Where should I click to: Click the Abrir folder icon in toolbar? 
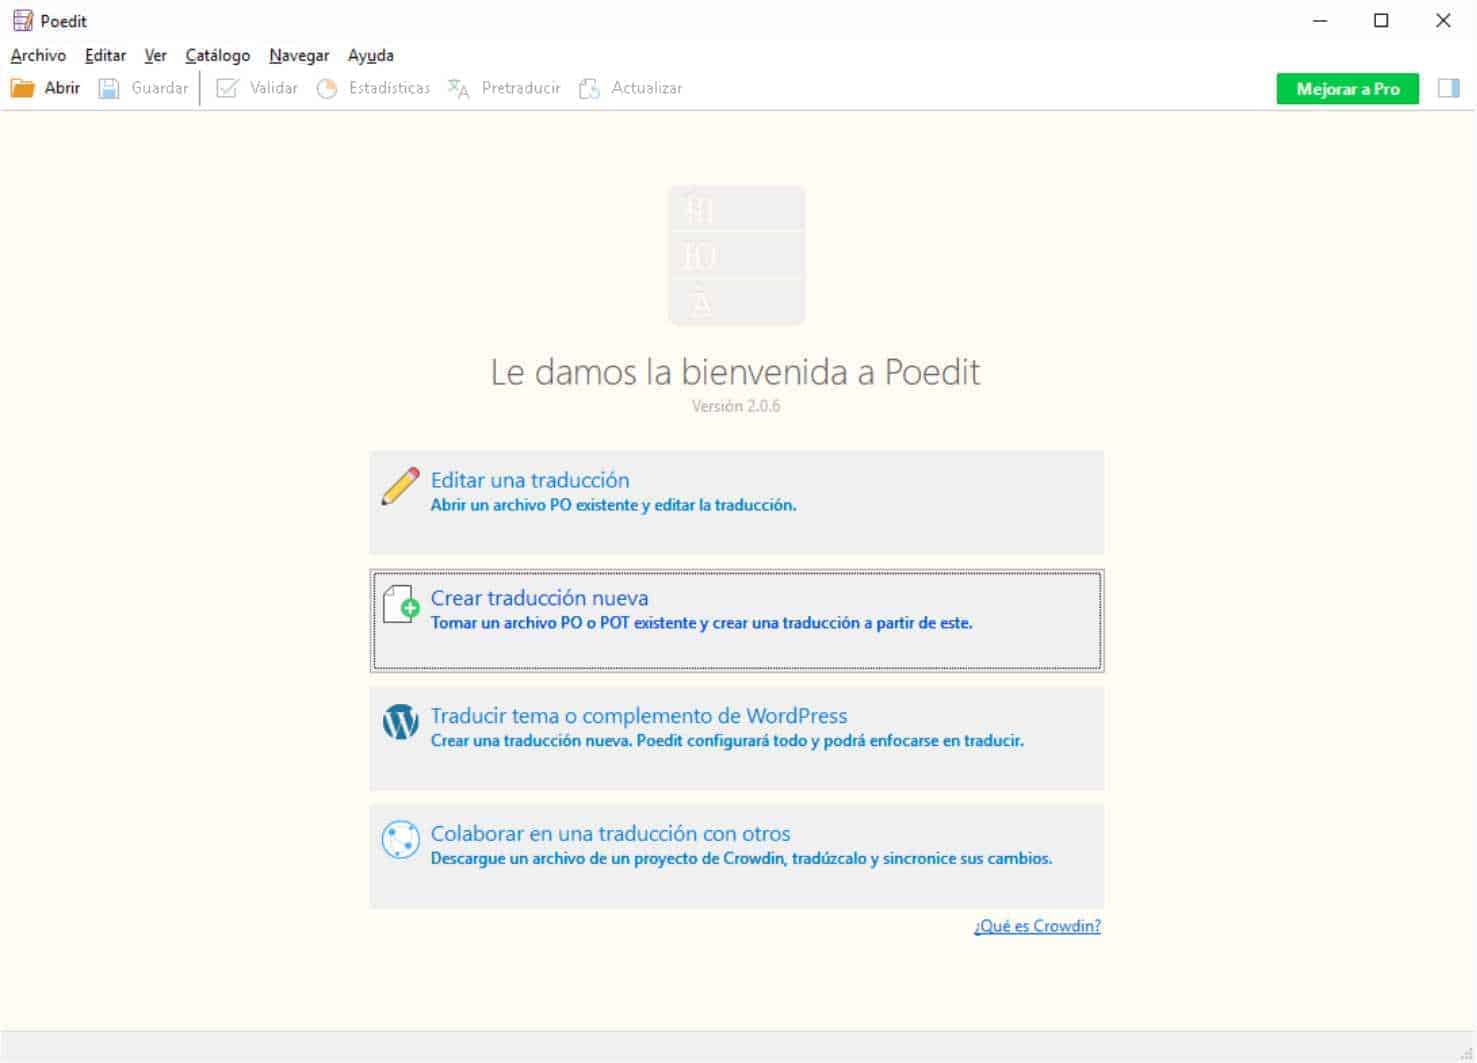point(22,88)
